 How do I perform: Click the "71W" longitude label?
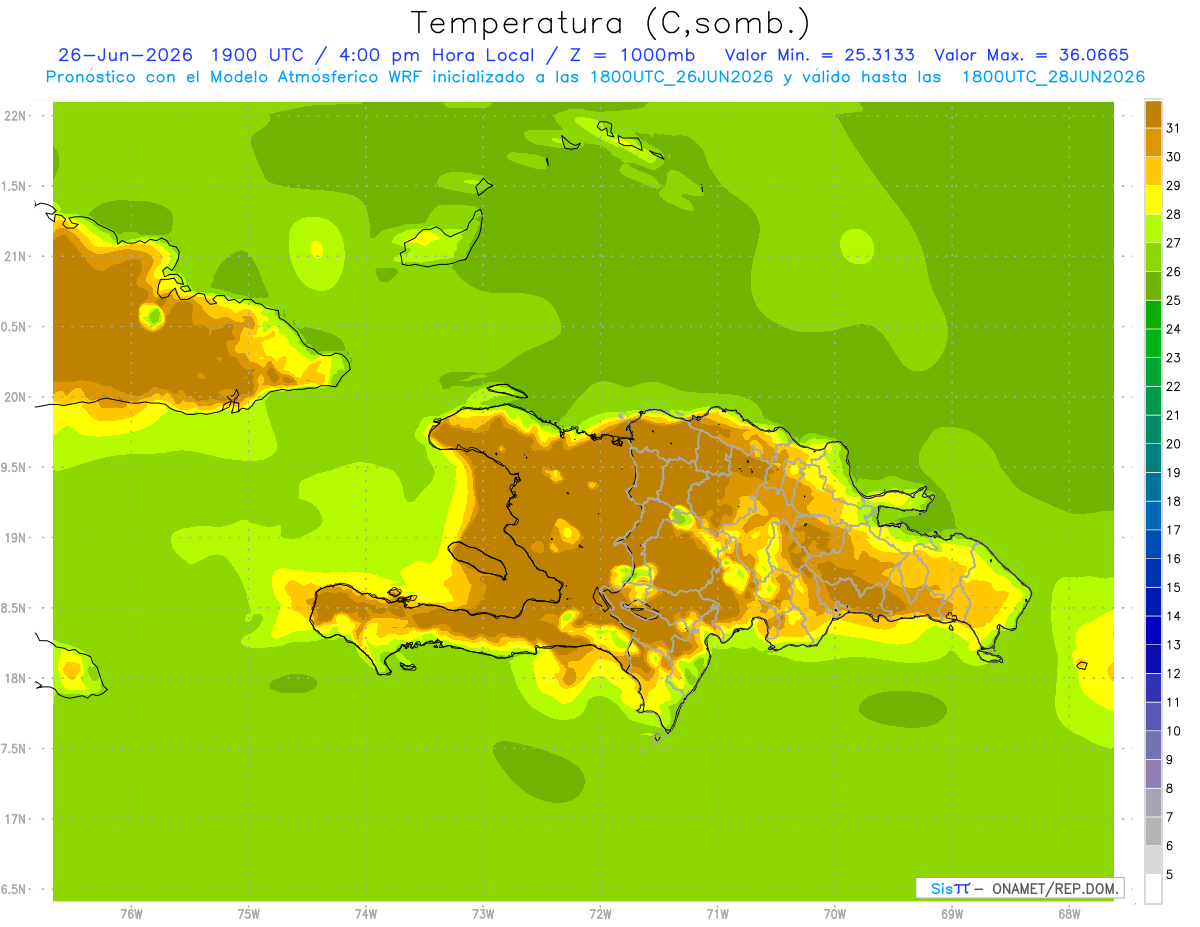coord(717,914)
